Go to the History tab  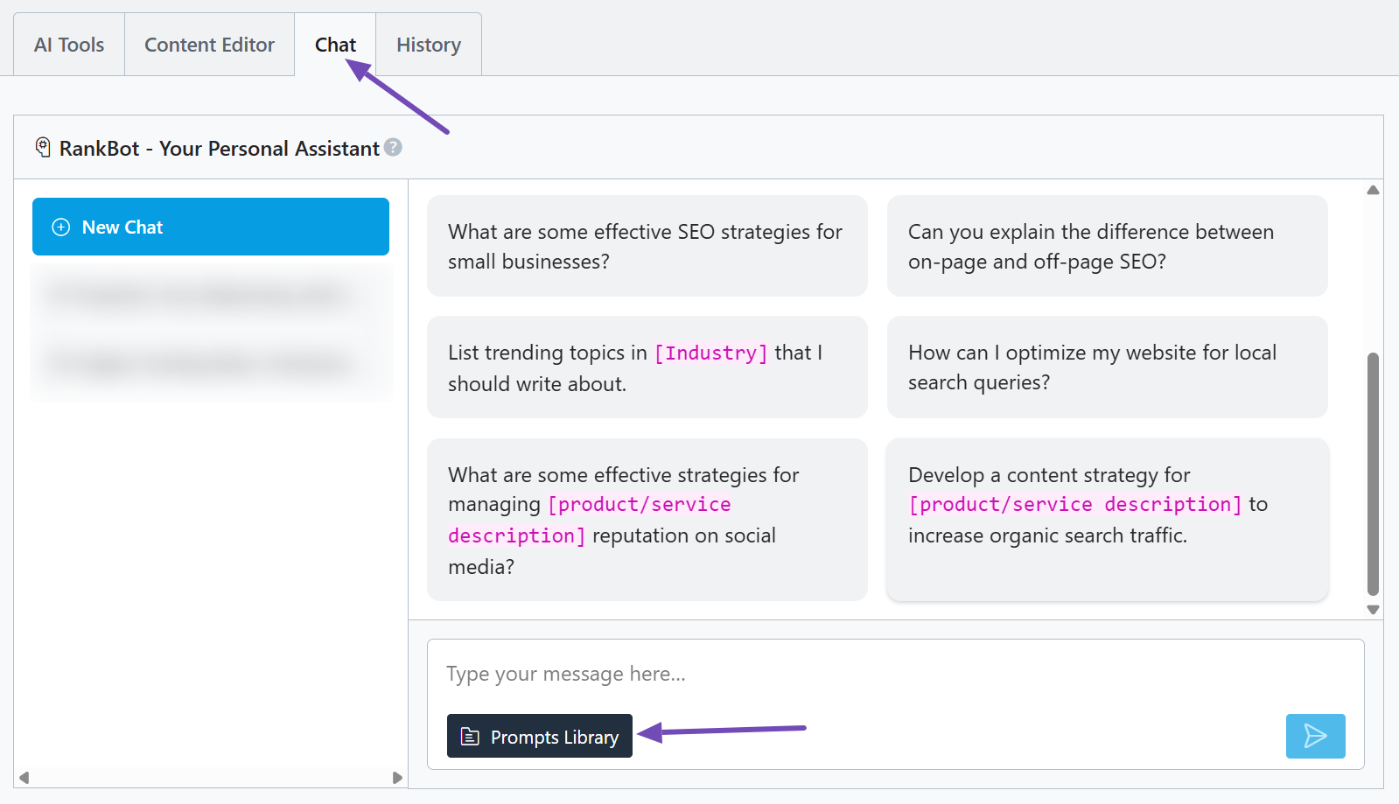(428, 45)
